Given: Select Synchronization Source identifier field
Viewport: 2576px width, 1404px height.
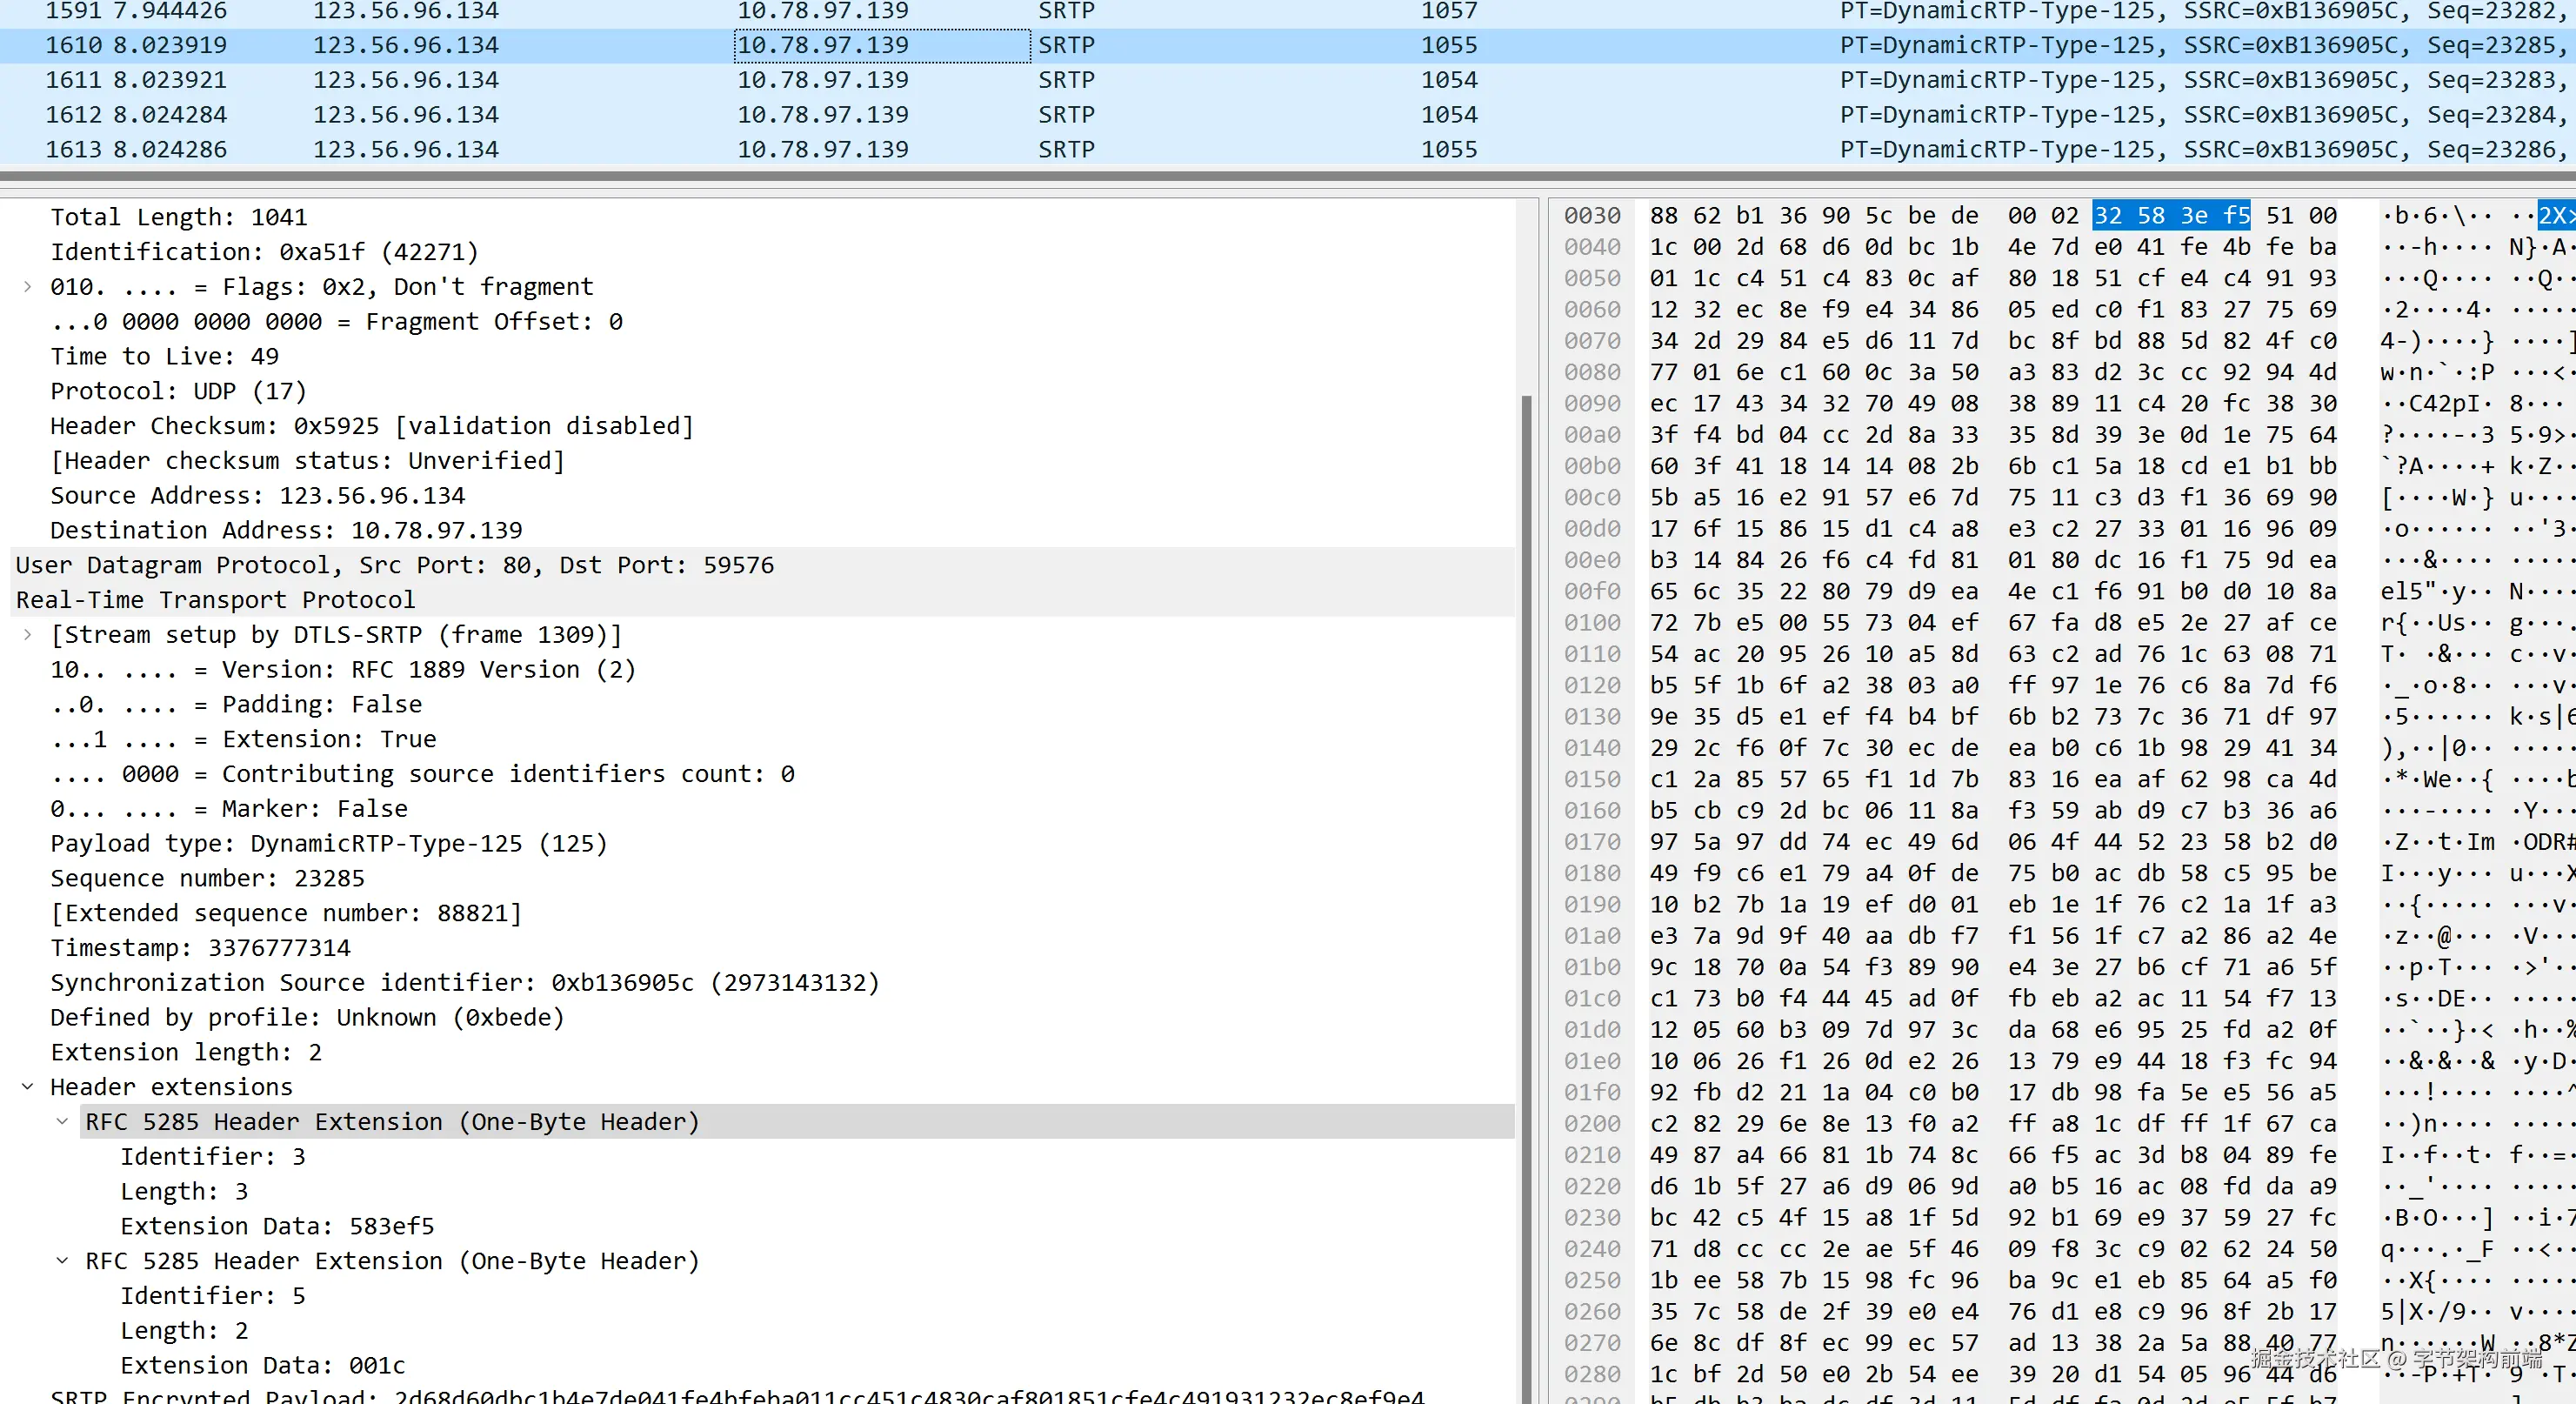Looking at the screenshot, I should click(x=464, y=983).
